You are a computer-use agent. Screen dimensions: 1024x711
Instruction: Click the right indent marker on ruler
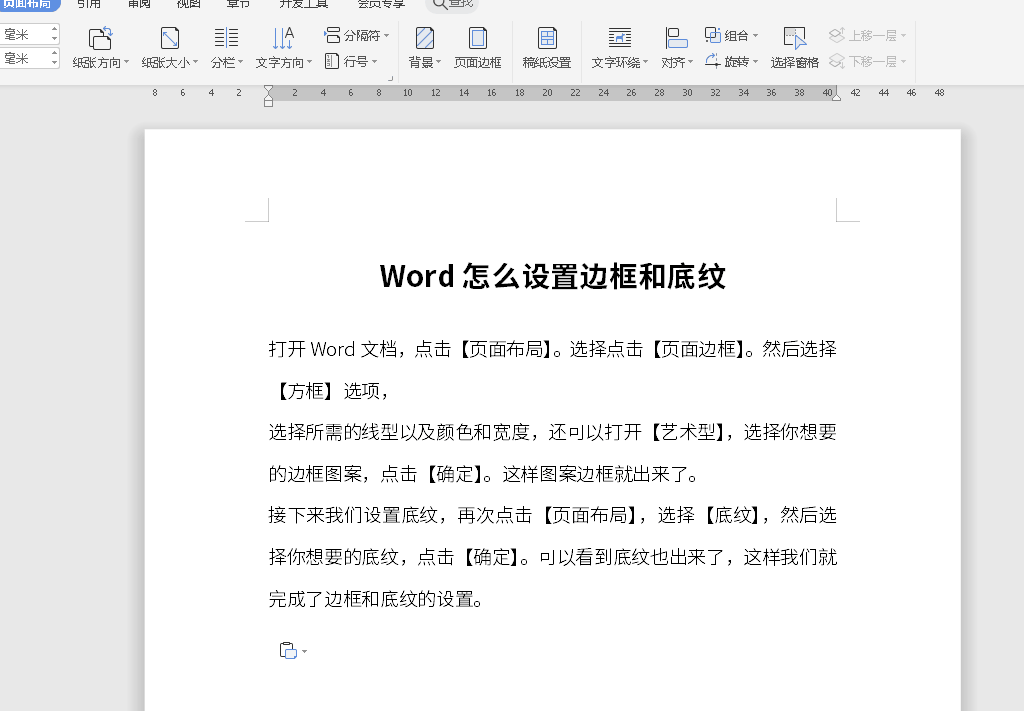click(836, 96)
